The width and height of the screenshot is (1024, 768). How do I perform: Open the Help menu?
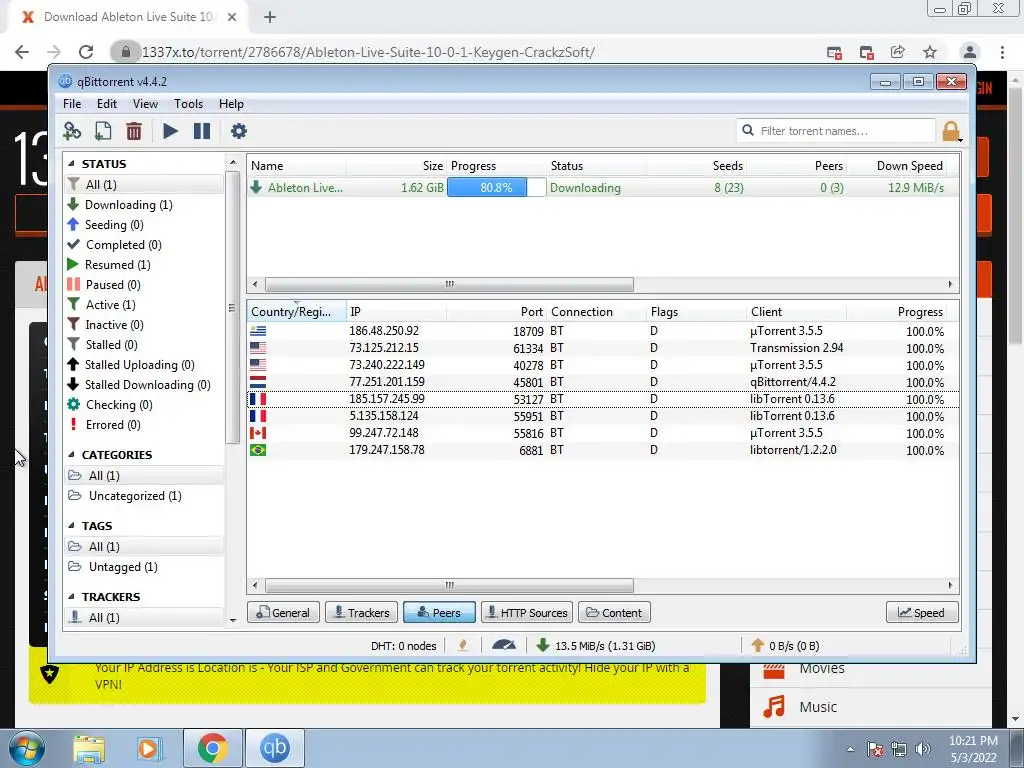(x=231, y=104)
